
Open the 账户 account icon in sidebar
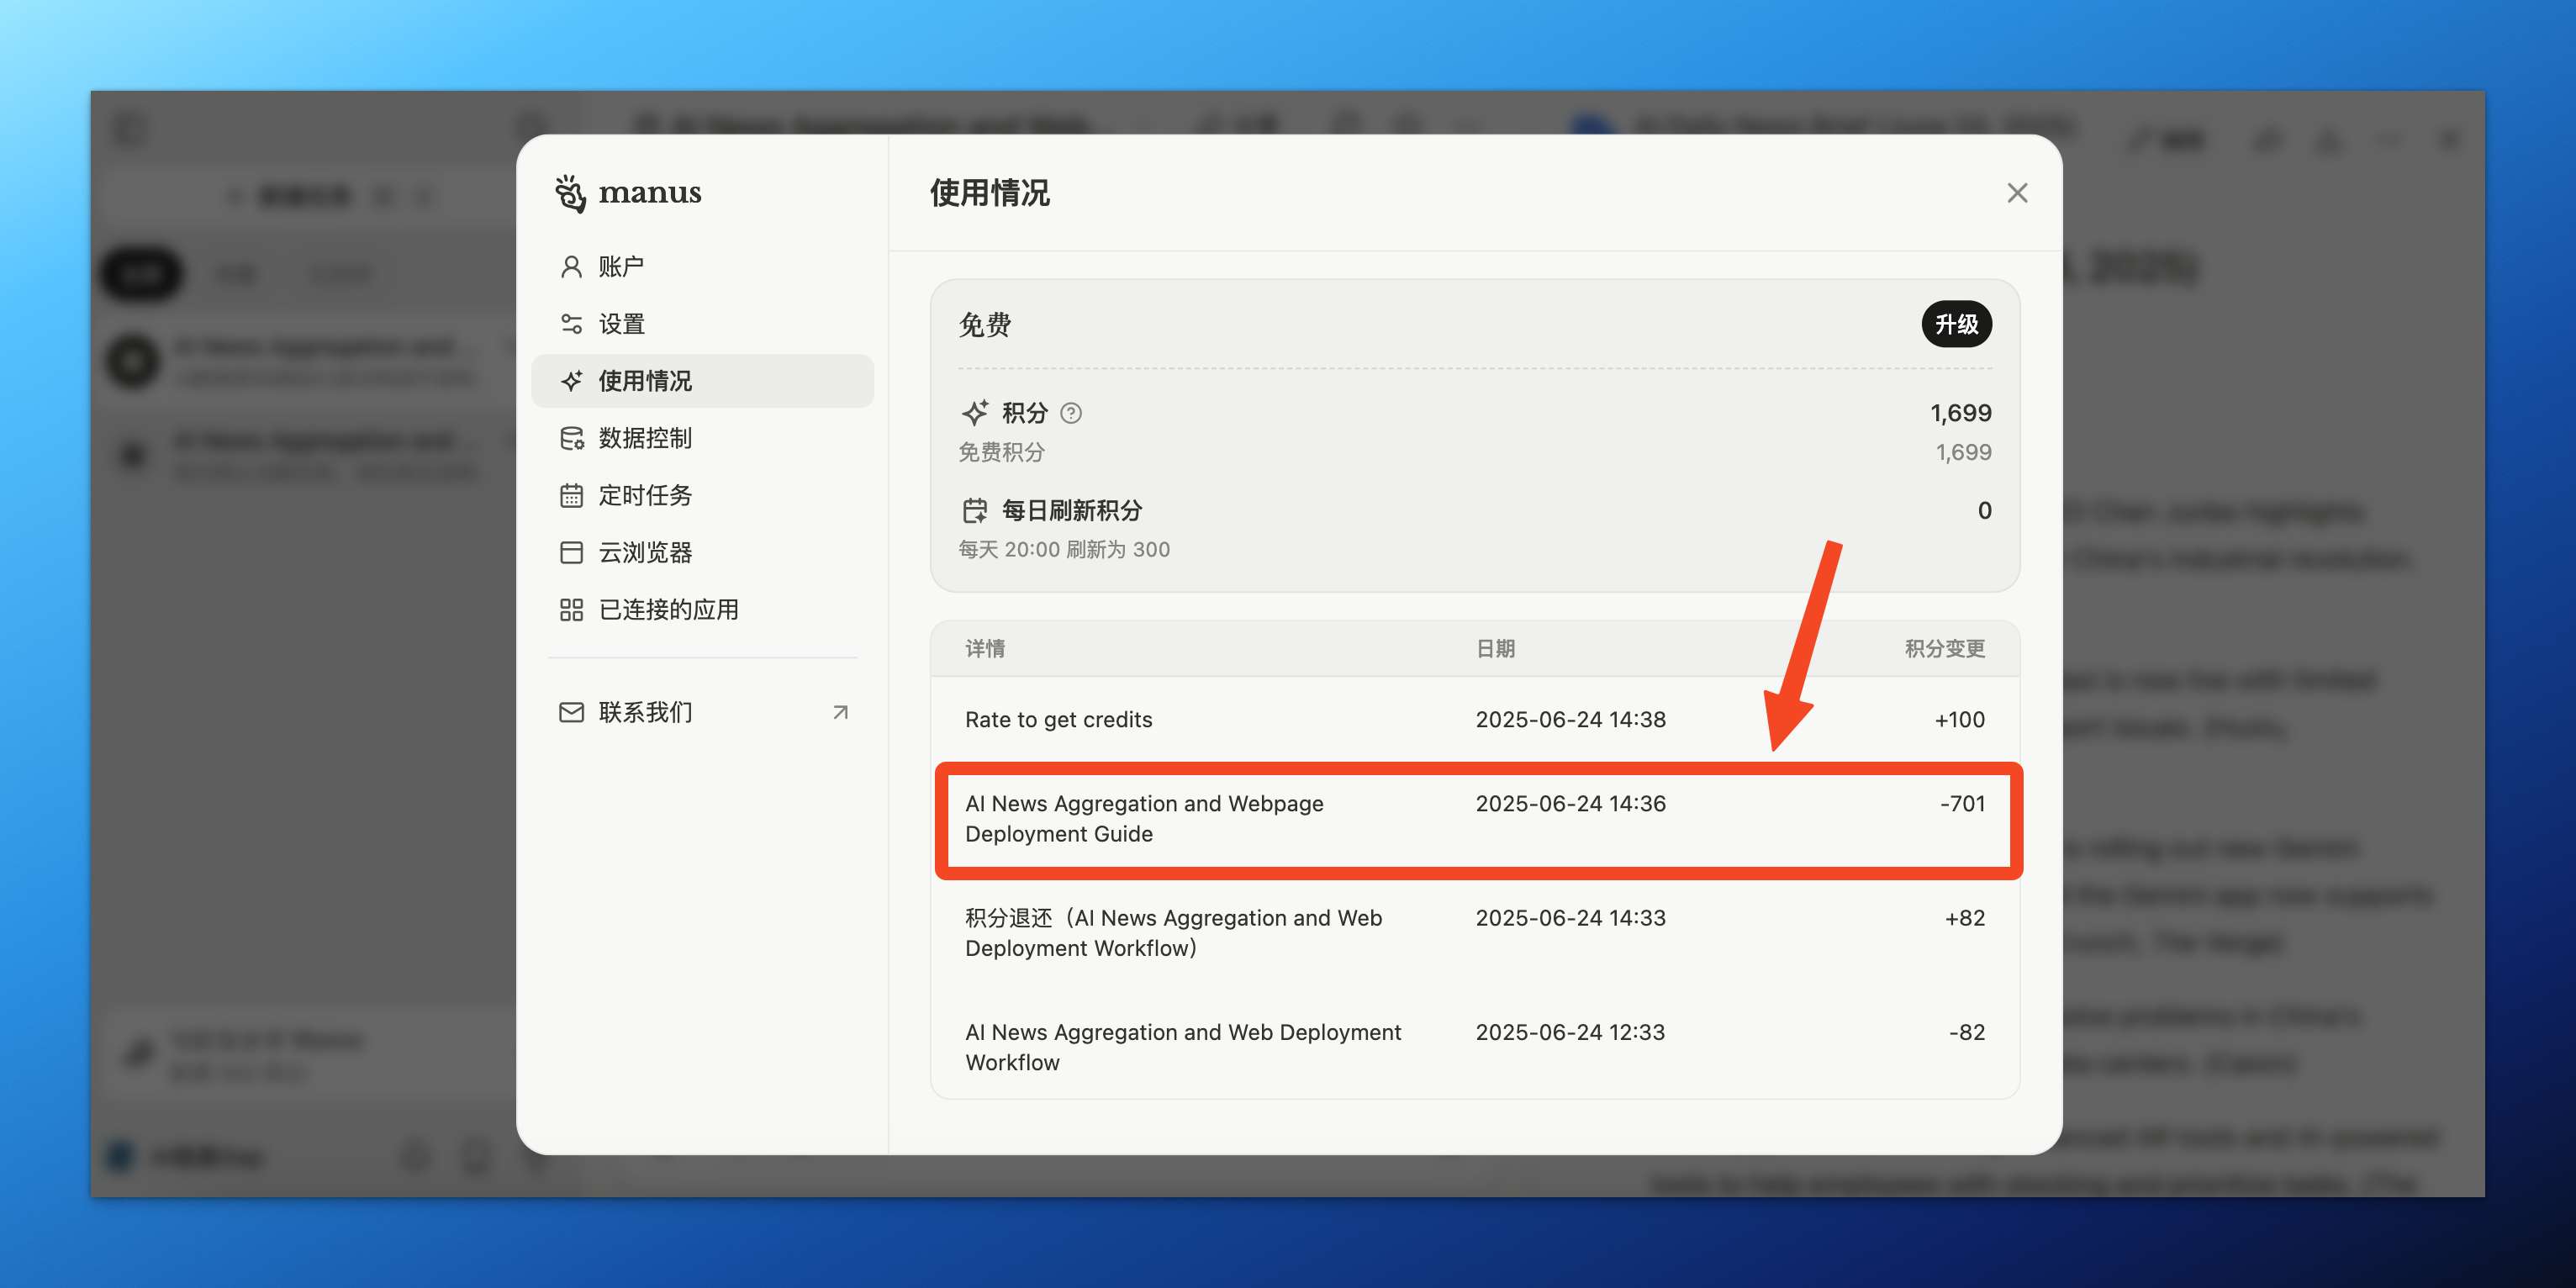[x=570, y=265]
